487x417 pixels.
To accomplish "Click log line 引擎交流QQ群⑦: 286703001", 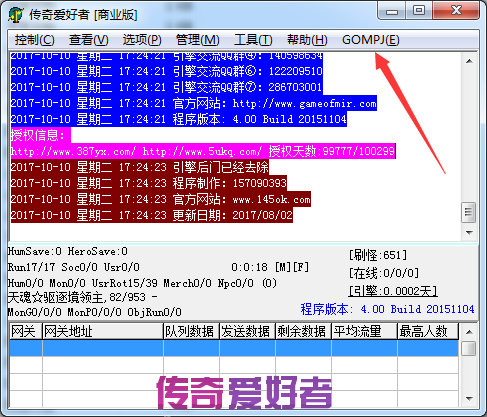I will (166, 87).
